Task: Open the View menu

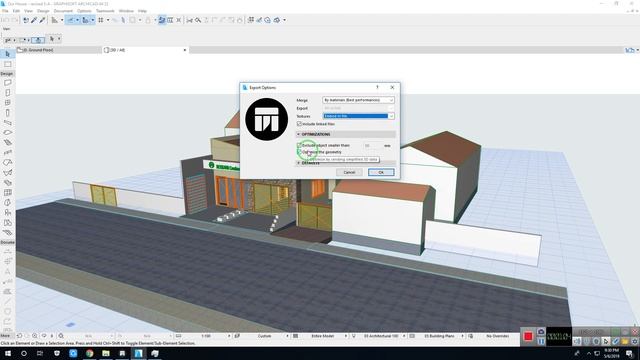Action: (x=28, y=11)
